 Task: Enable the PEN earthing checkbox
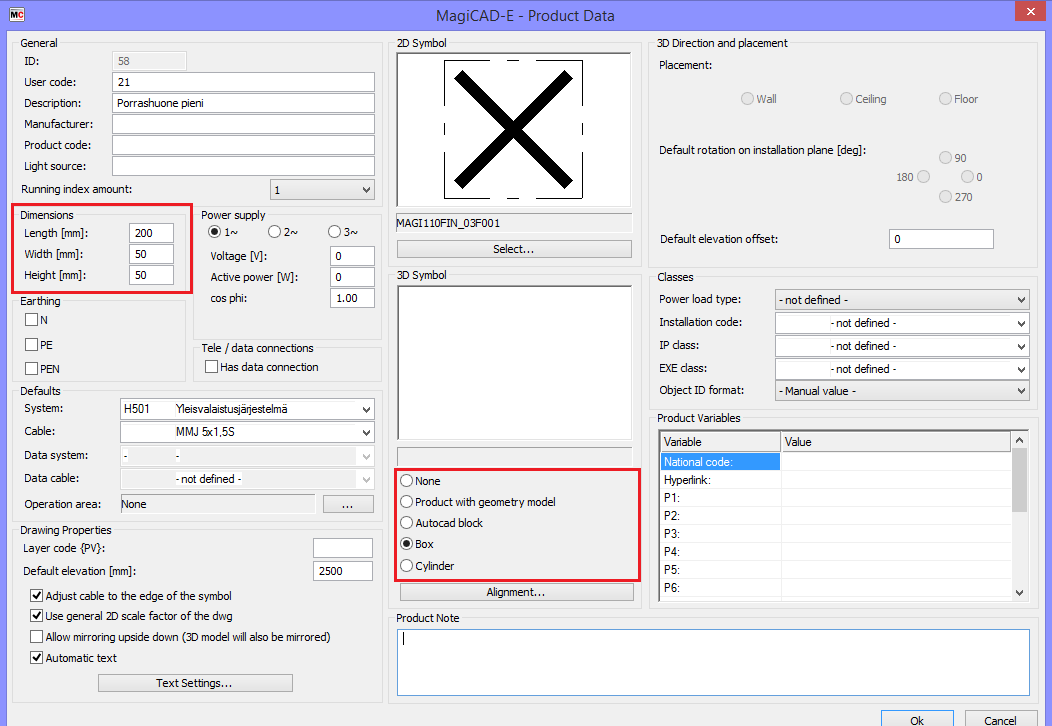click(x=32, y=368)
